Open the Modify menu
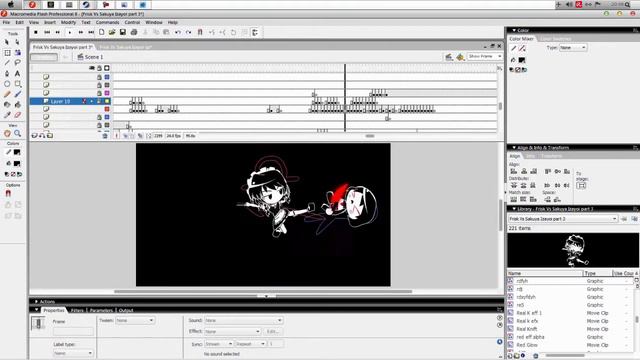The height and width of the screenshot is (360, 640). pyautogui.click(x=69, y=22)
